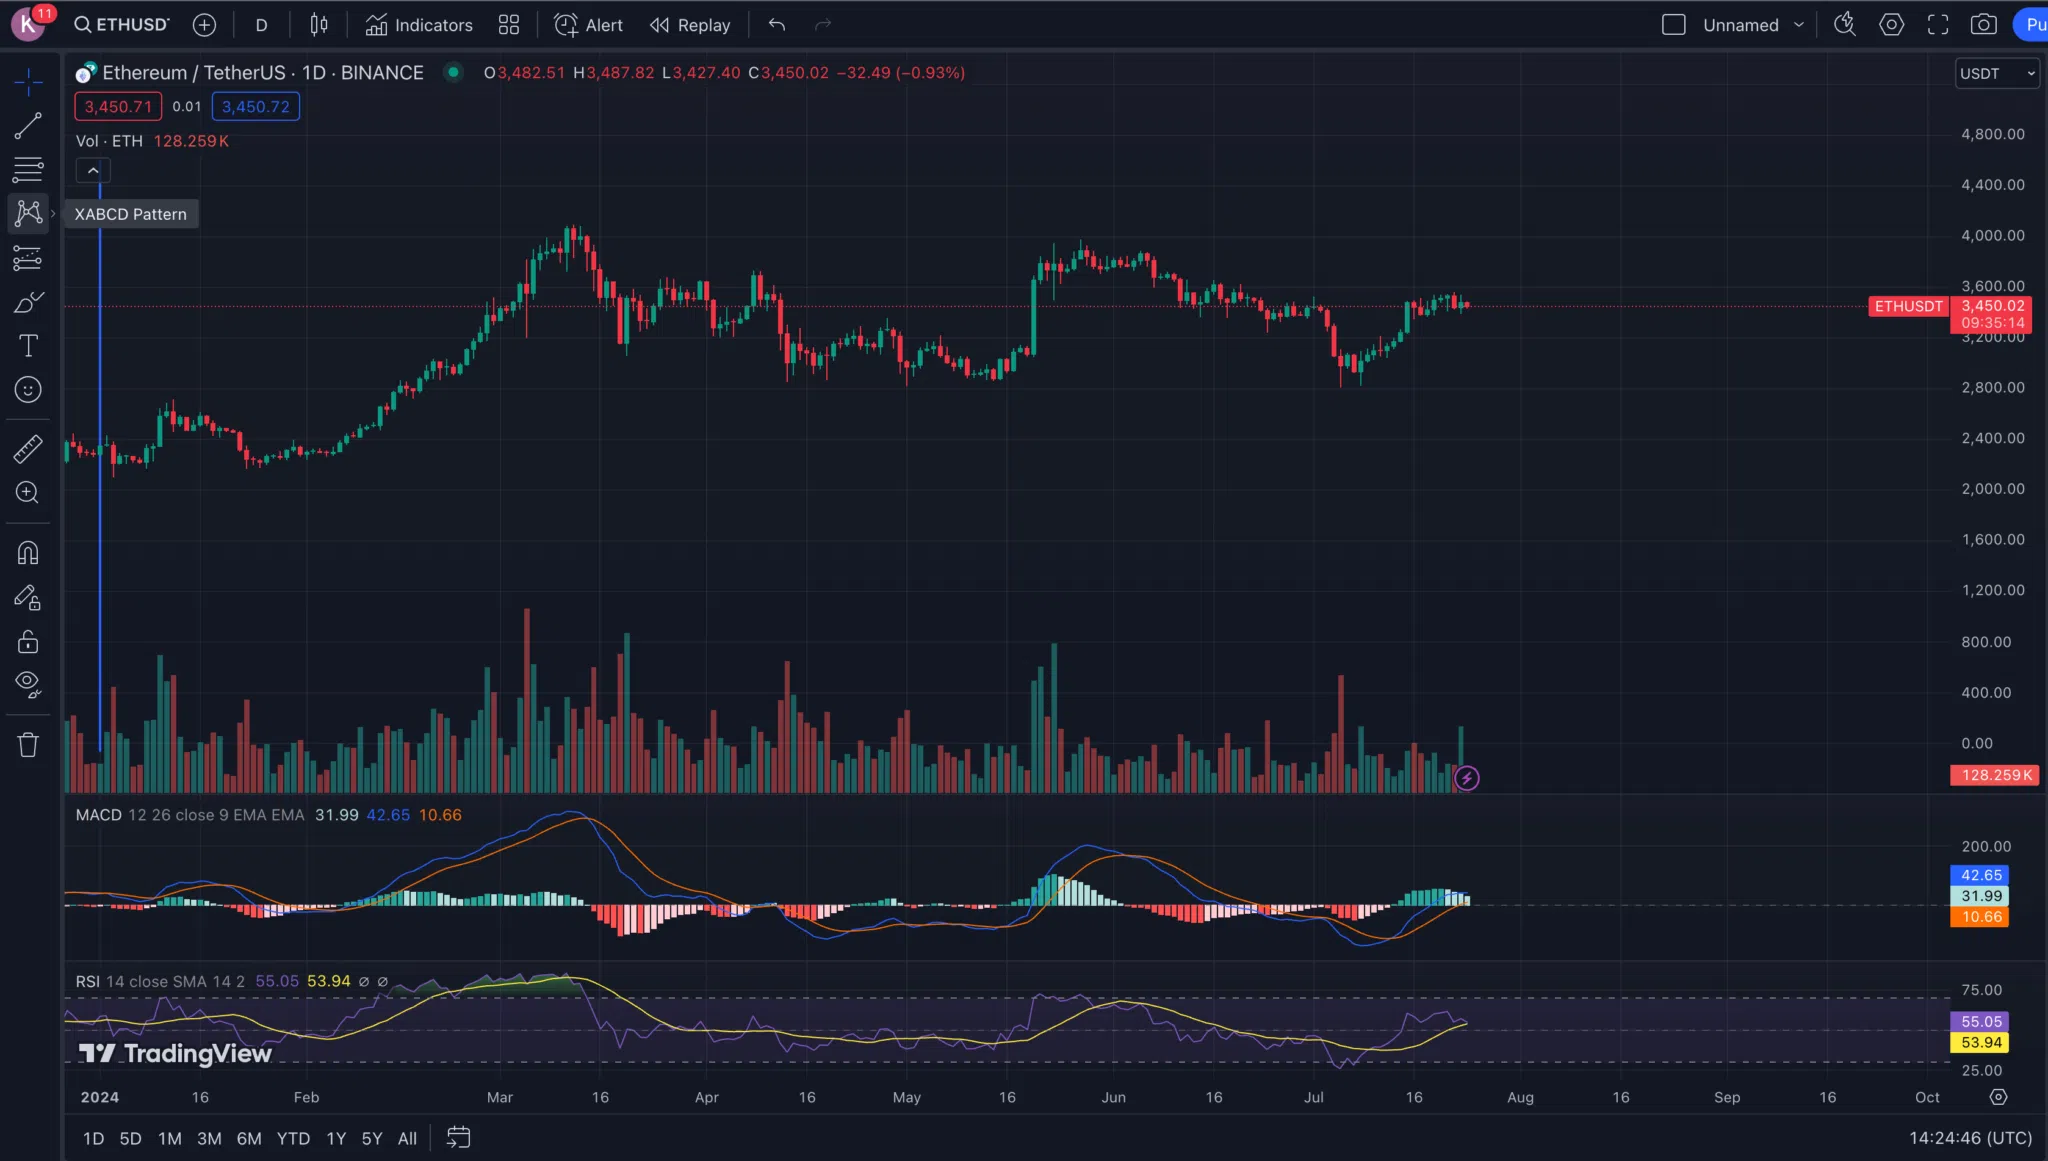
Task: Select the trend line drawing tool
Action: point(28,125)
